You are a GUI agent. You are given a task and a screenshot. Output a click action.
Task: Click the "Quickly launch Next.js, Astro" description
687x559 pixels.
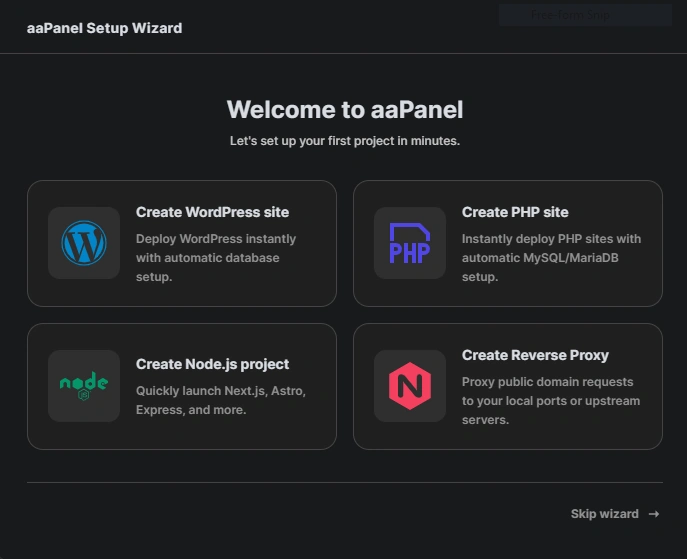point(221,400)
